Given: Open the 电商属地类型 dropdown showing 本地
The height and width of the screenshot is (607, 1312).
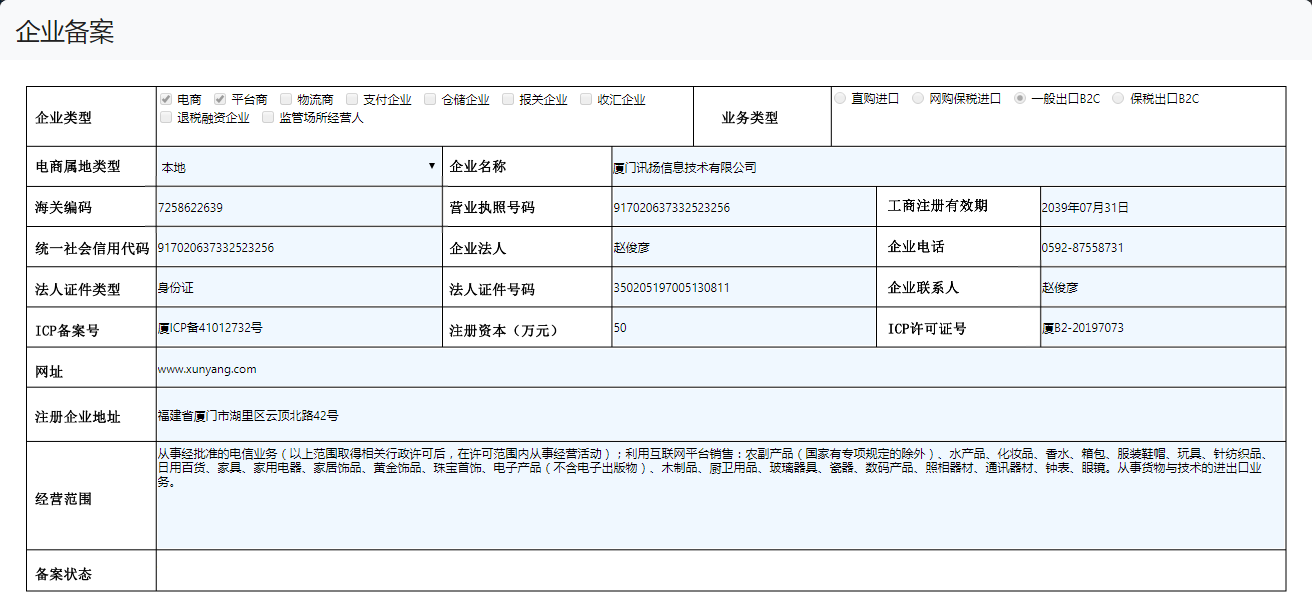Looking at the screenshot, I should click(295, 166).
